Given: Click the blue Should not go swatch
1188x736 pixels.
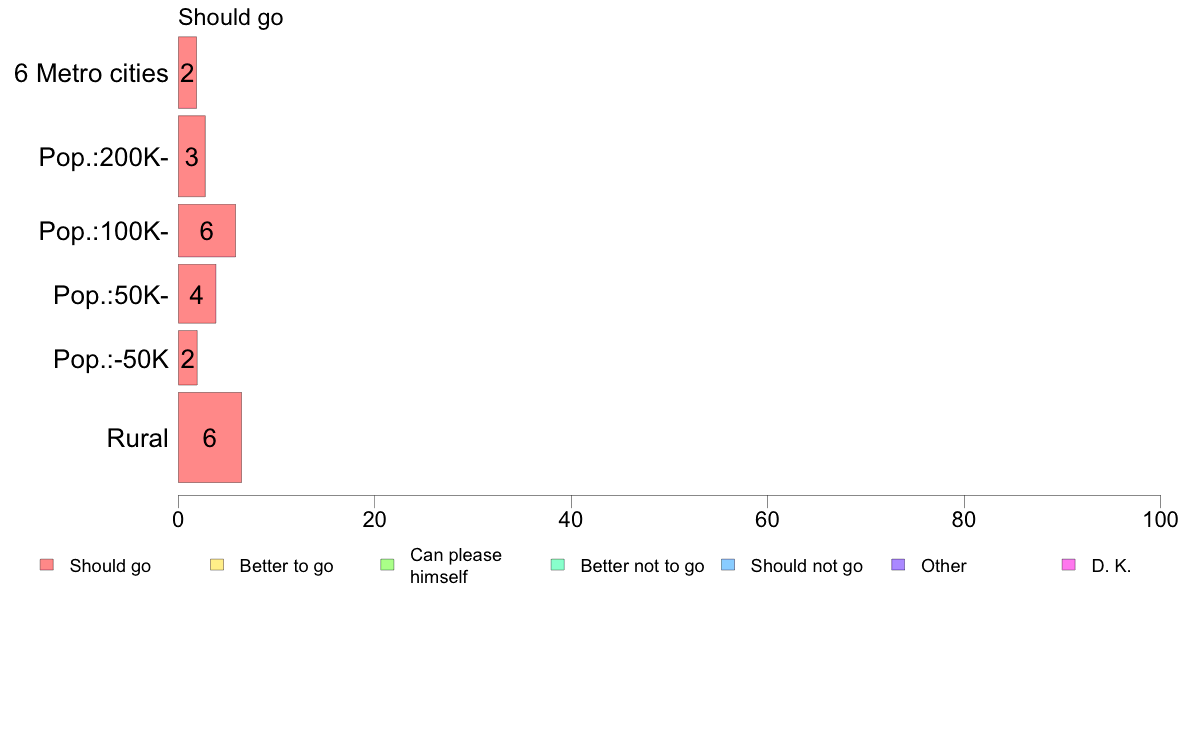Looking at the screenshot, I should pos(728,565).
